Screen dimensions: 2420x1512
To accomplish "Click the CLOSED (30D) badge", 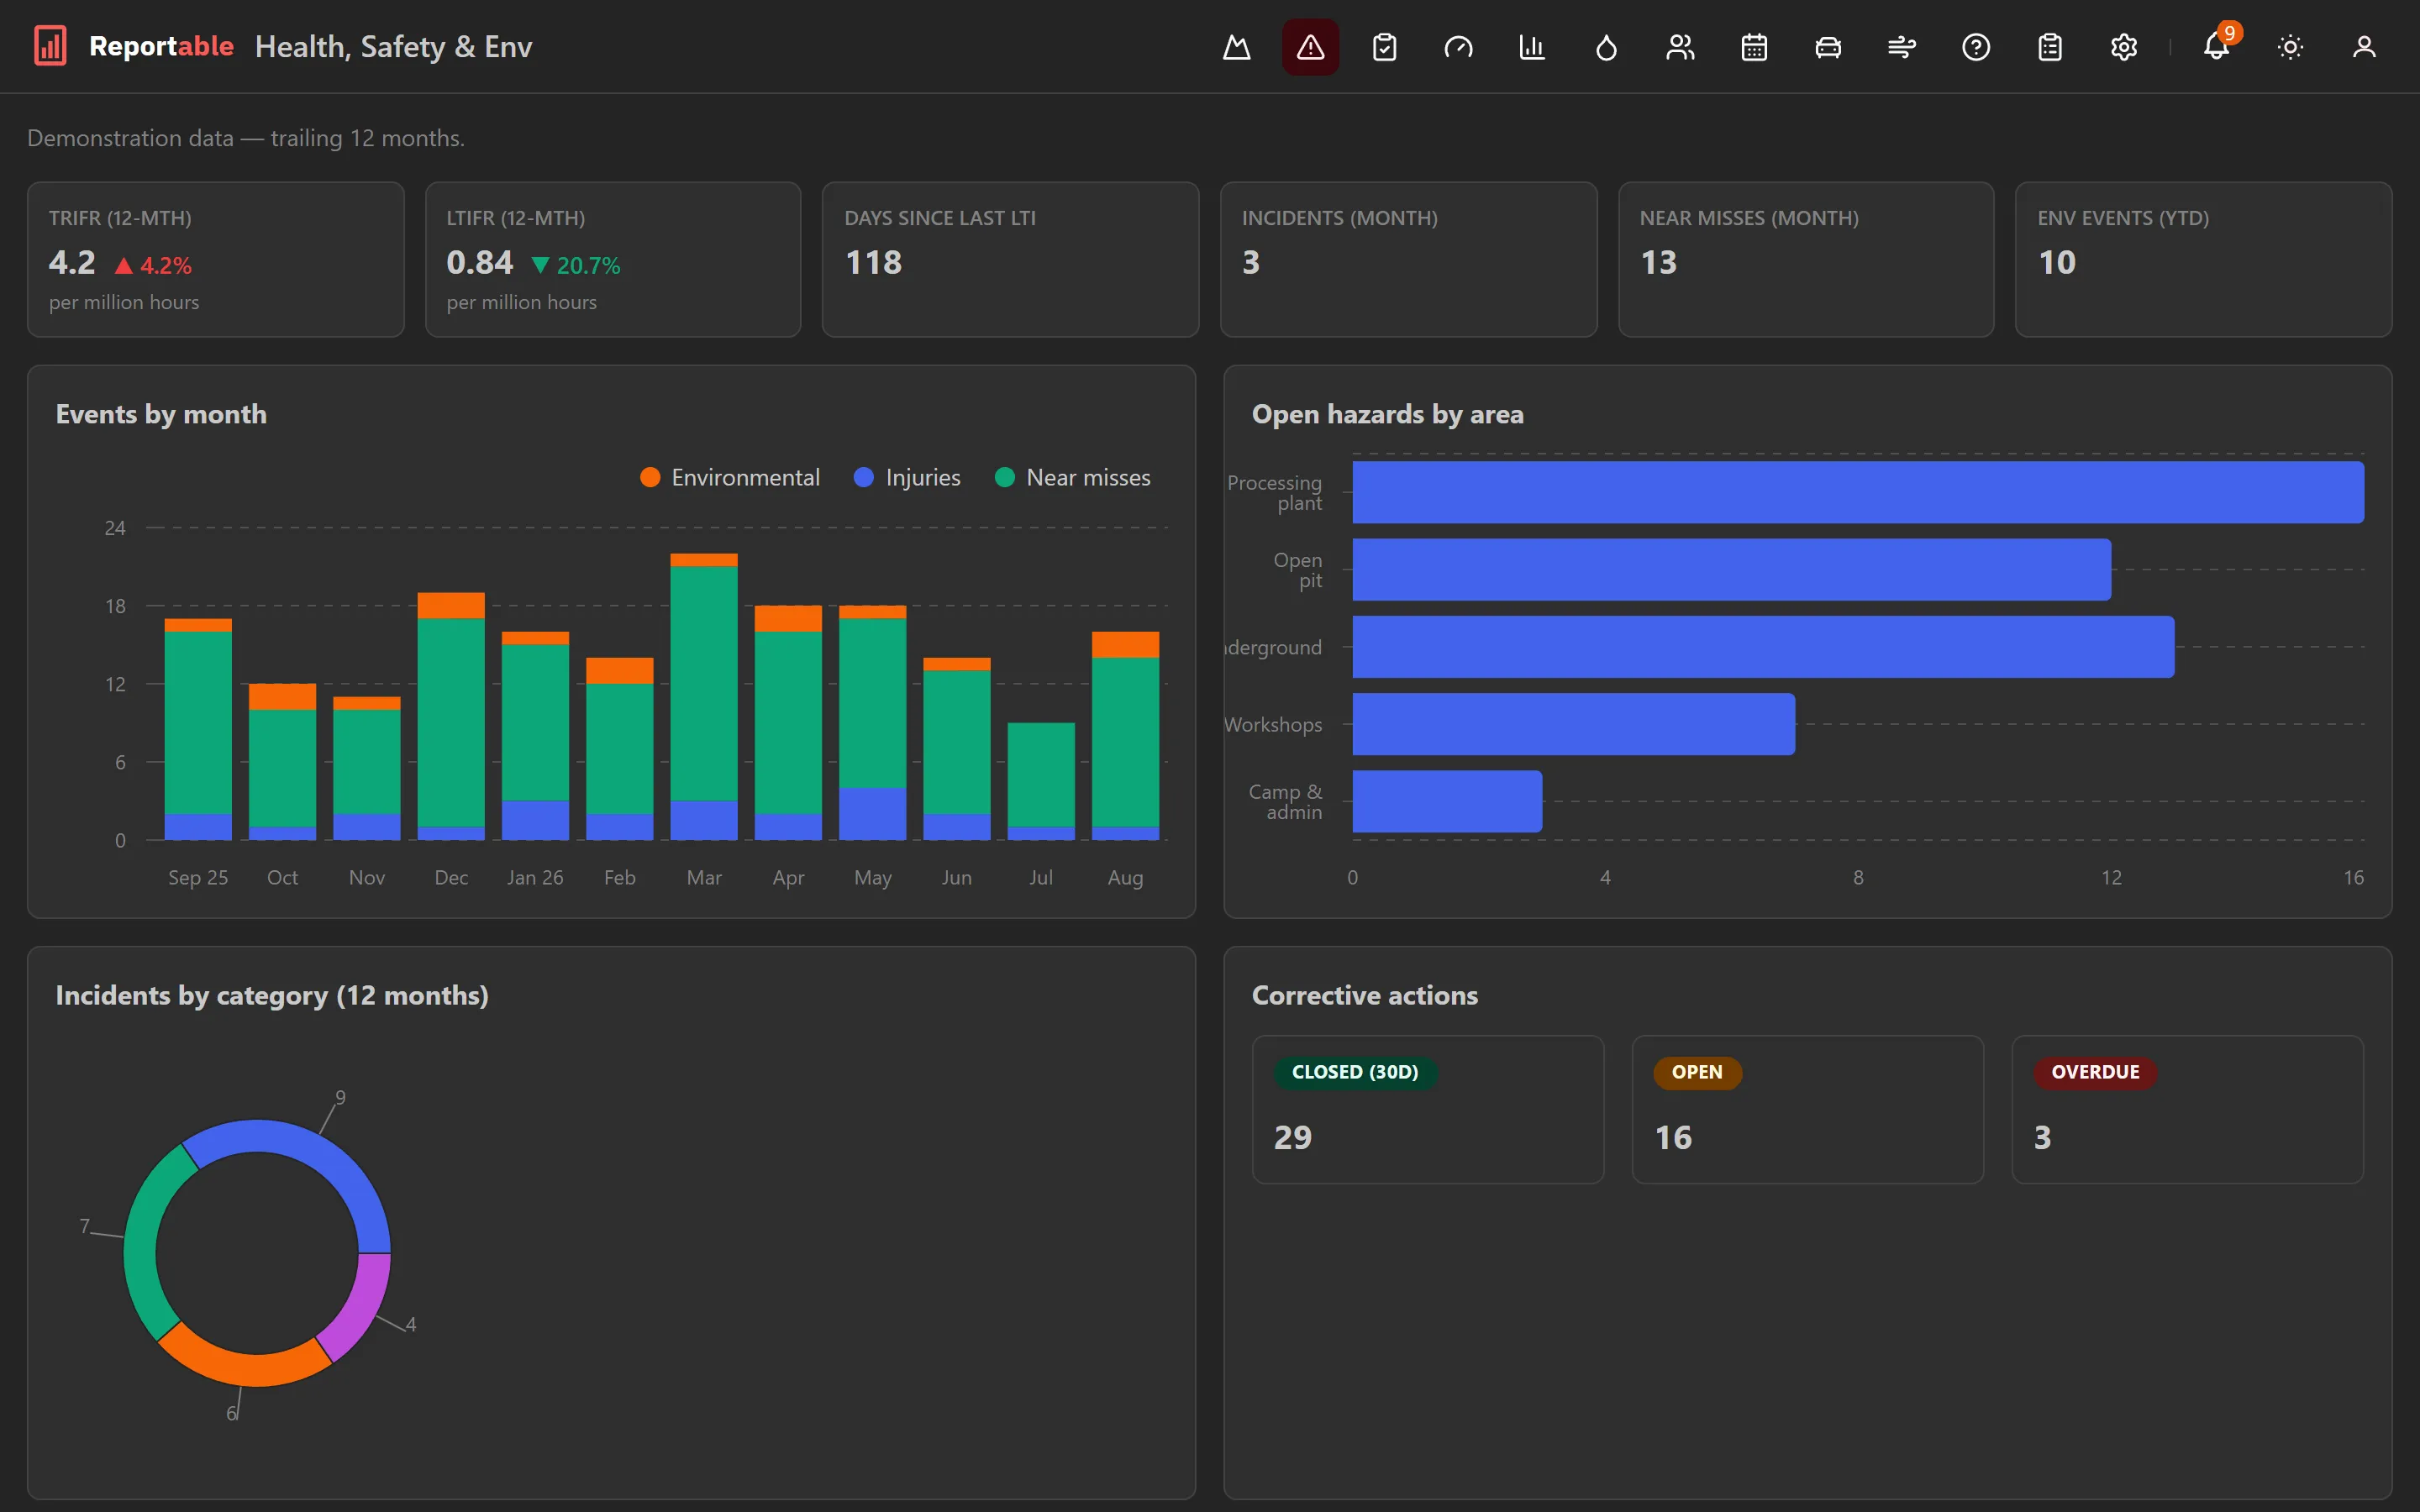I will coord(1355,1072).
